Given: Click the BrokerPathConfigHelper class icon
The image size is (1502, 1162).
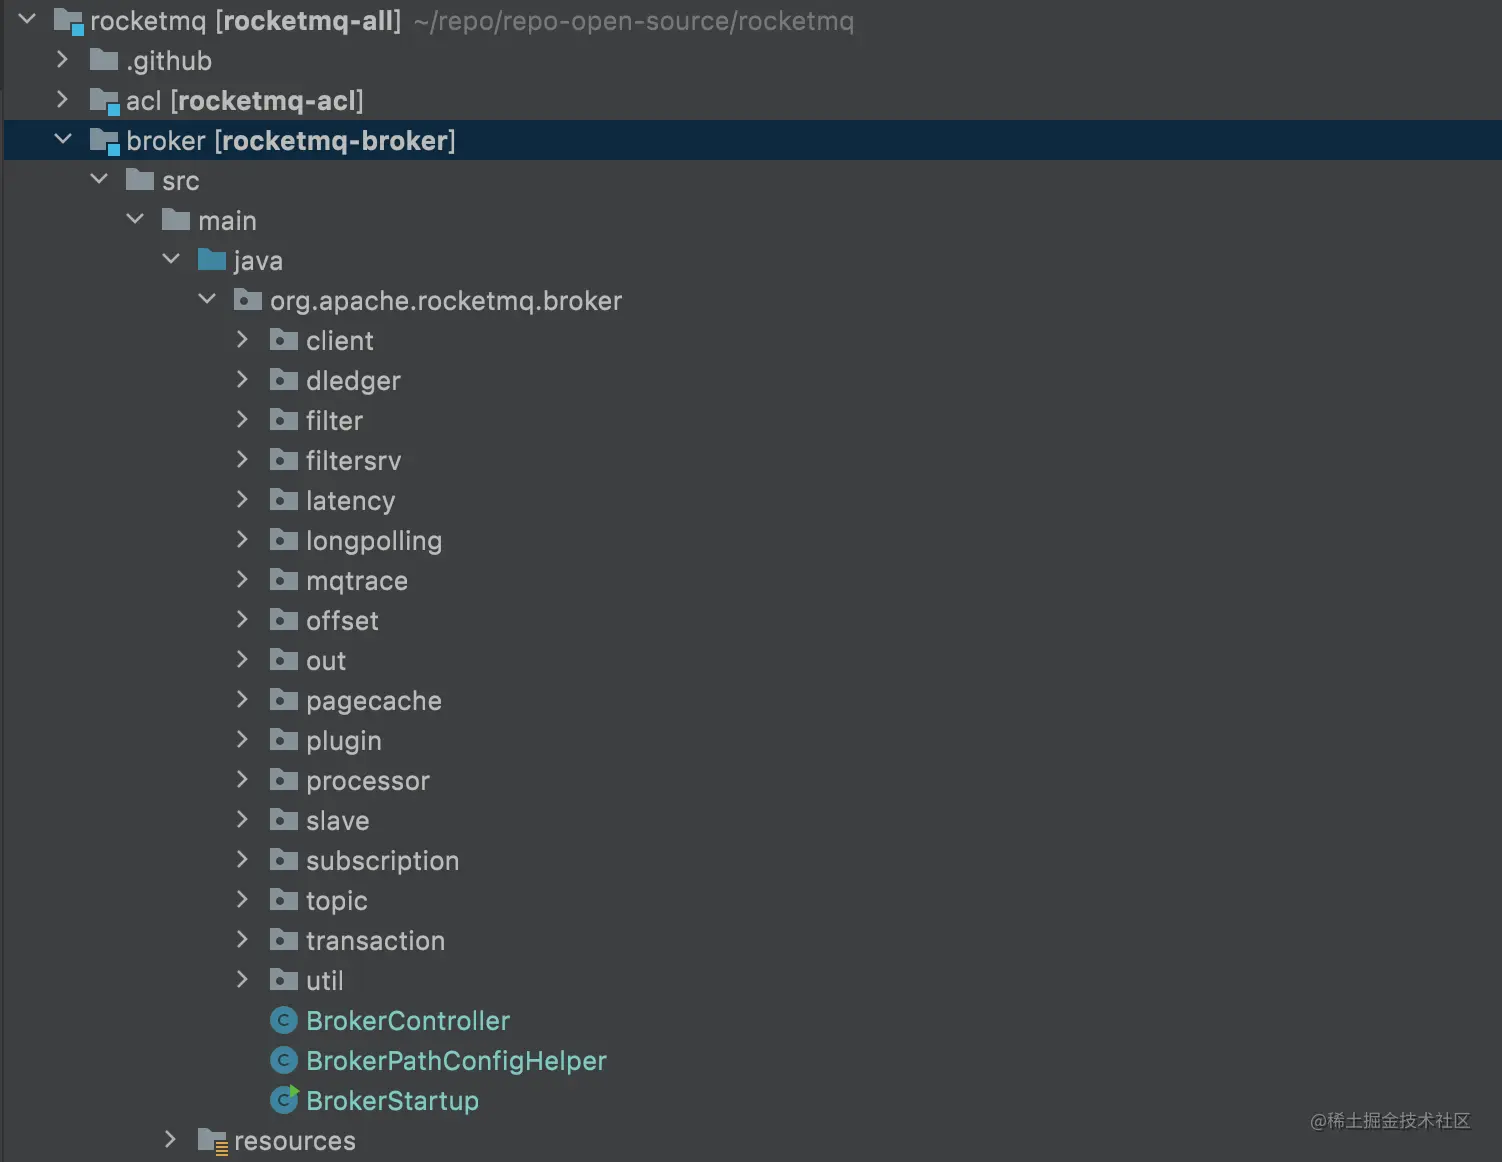Looking at the screenshot, I should 284,1060.
